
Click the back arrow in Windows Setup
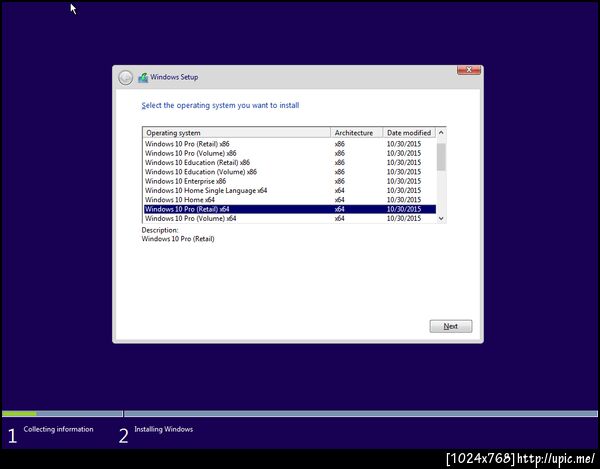126,78
